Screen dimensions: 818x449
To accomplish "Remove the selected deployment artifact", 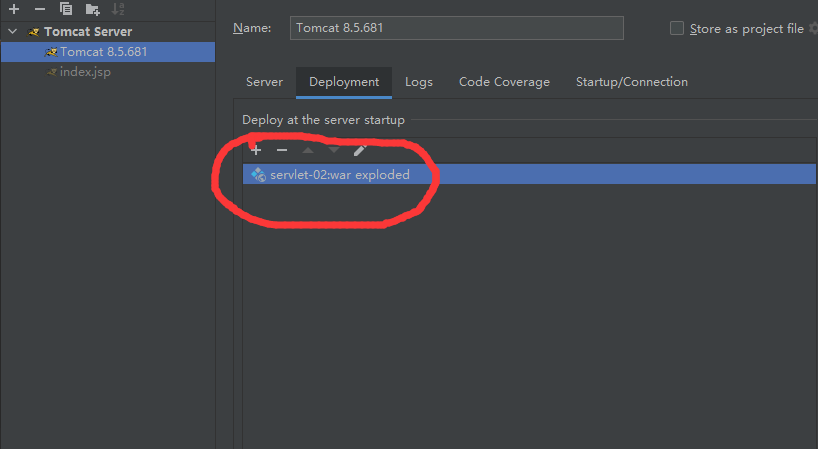I will click(x=282, y=150).
